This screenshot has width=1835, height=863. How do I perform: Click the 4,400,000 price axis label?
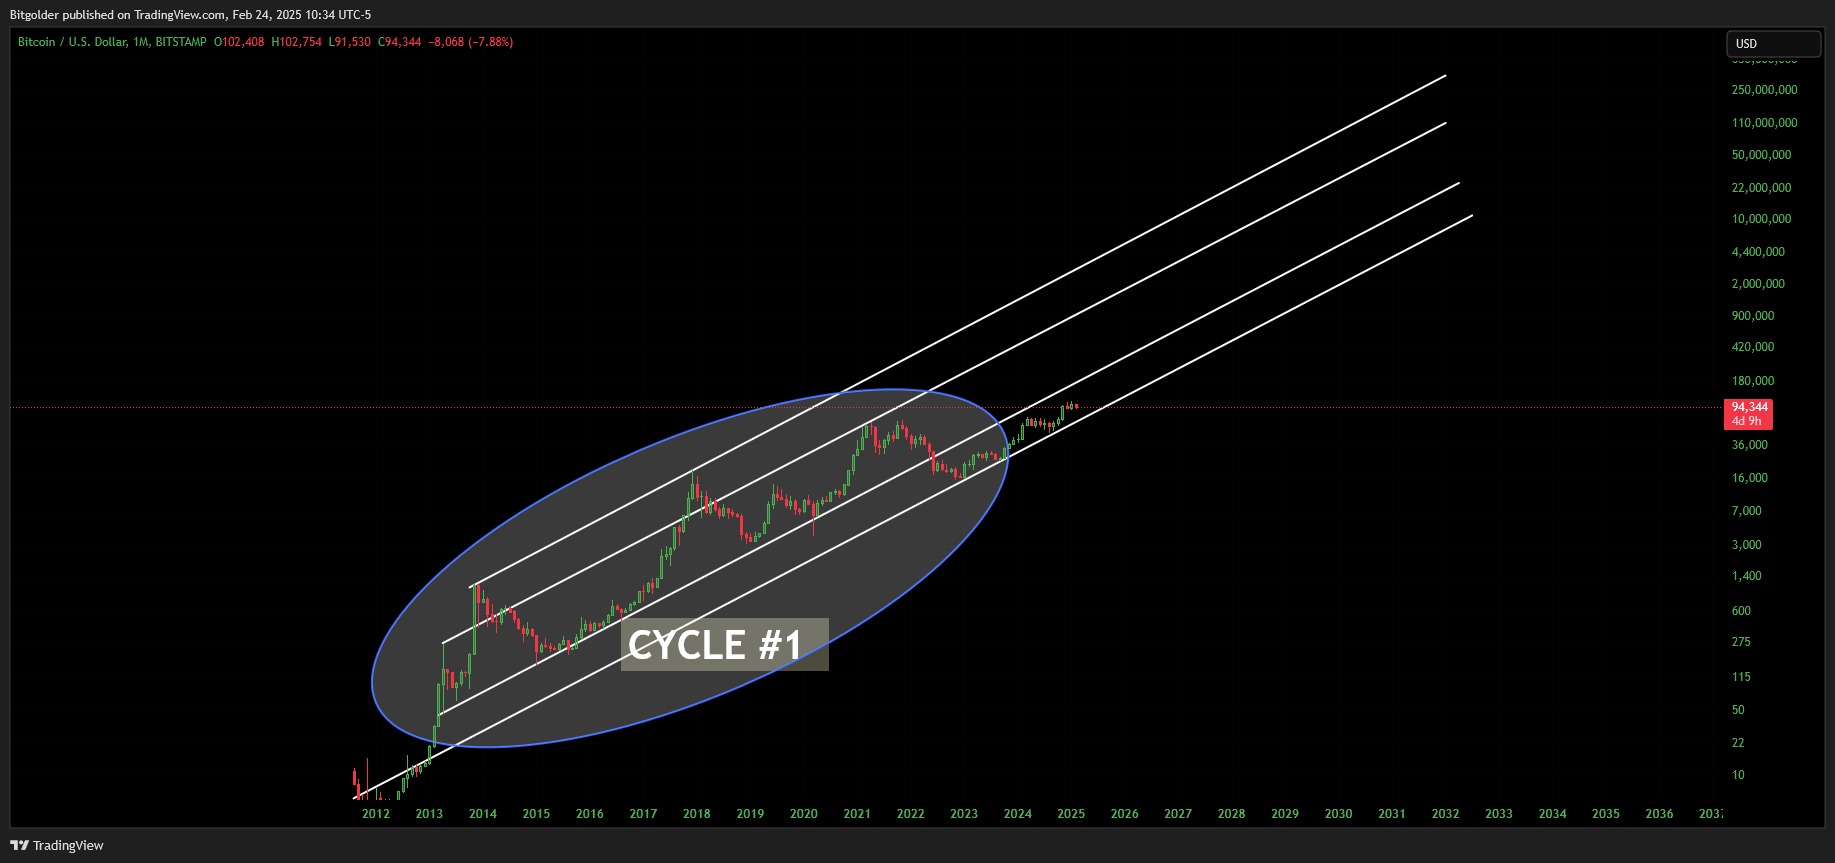(x=1758, y=252)
